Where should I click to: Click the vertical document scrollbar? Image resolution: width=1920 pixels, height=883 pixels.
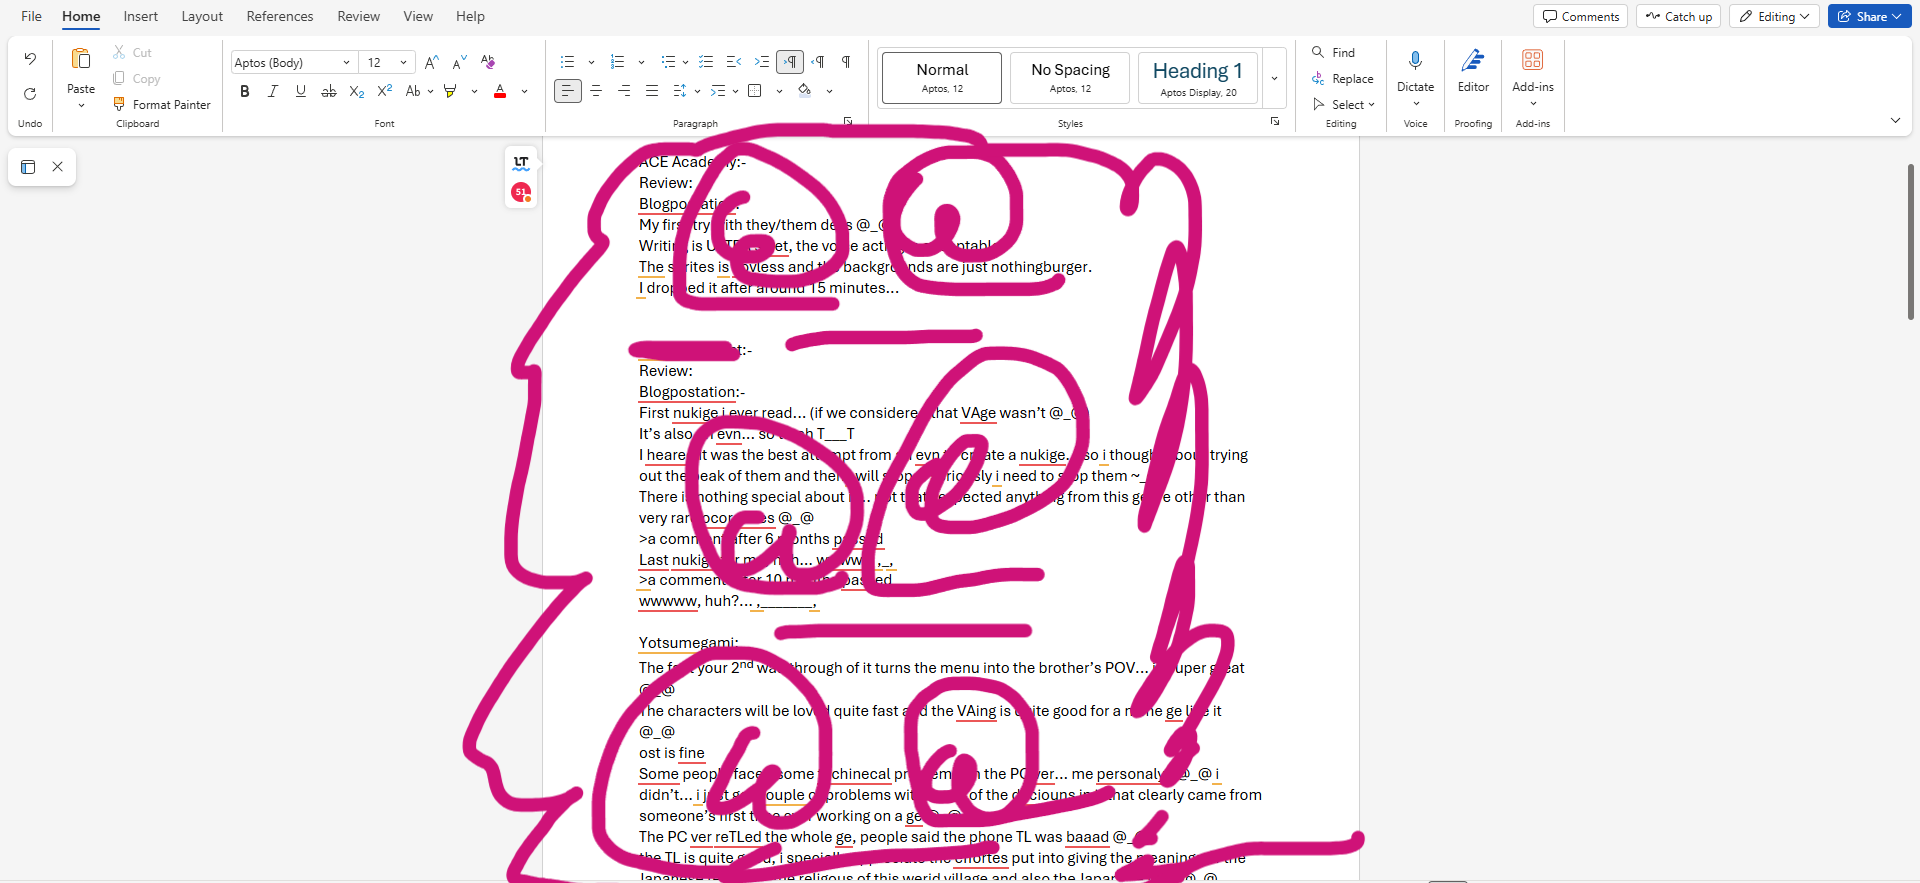pos(1910,240)
